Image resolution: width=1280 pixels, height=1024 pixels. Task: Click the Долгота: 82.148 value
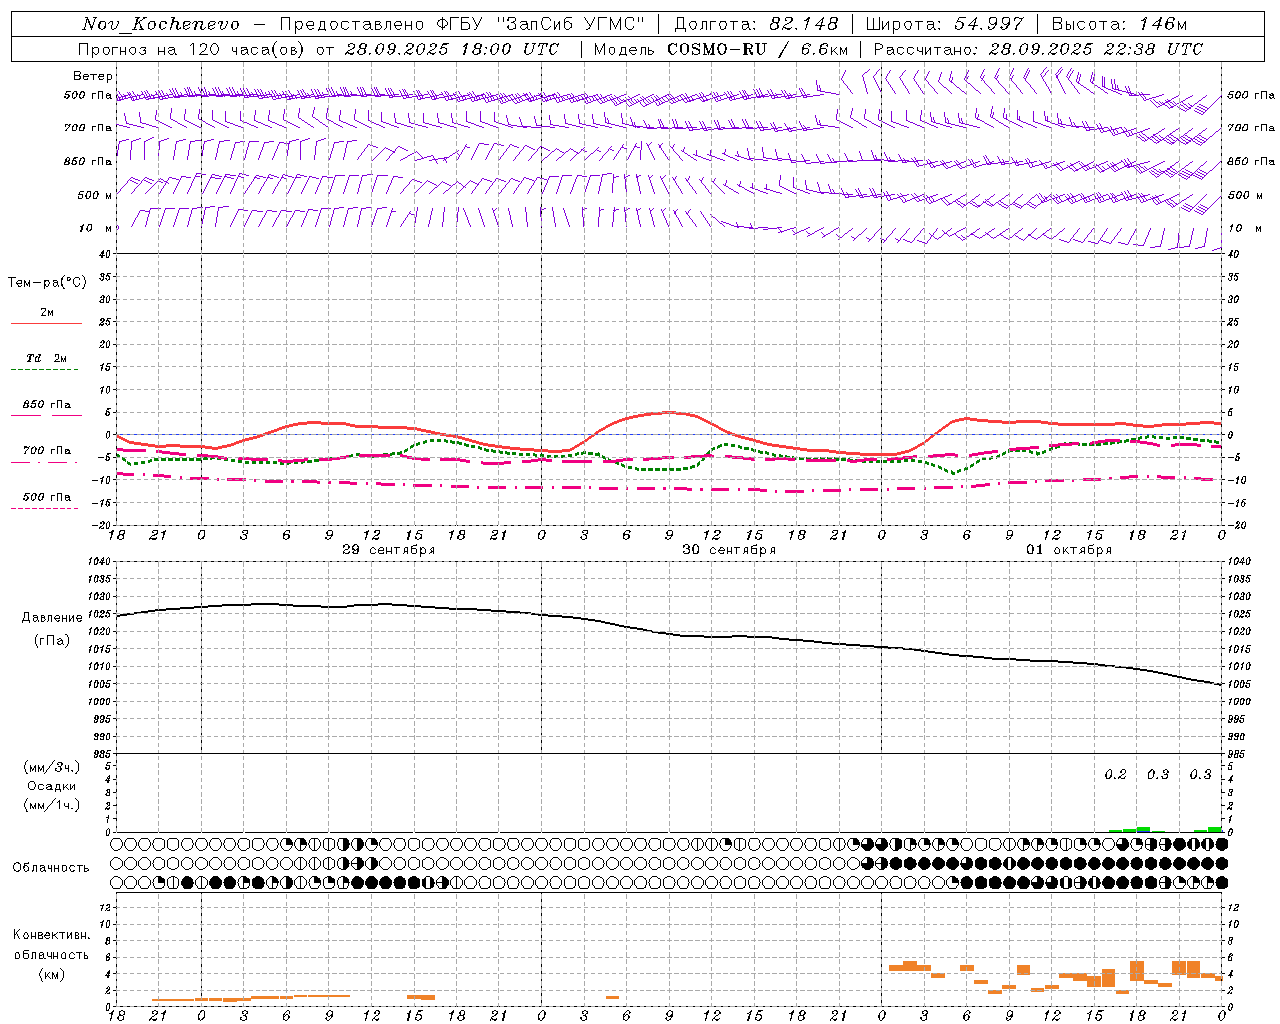pos(756,24)
